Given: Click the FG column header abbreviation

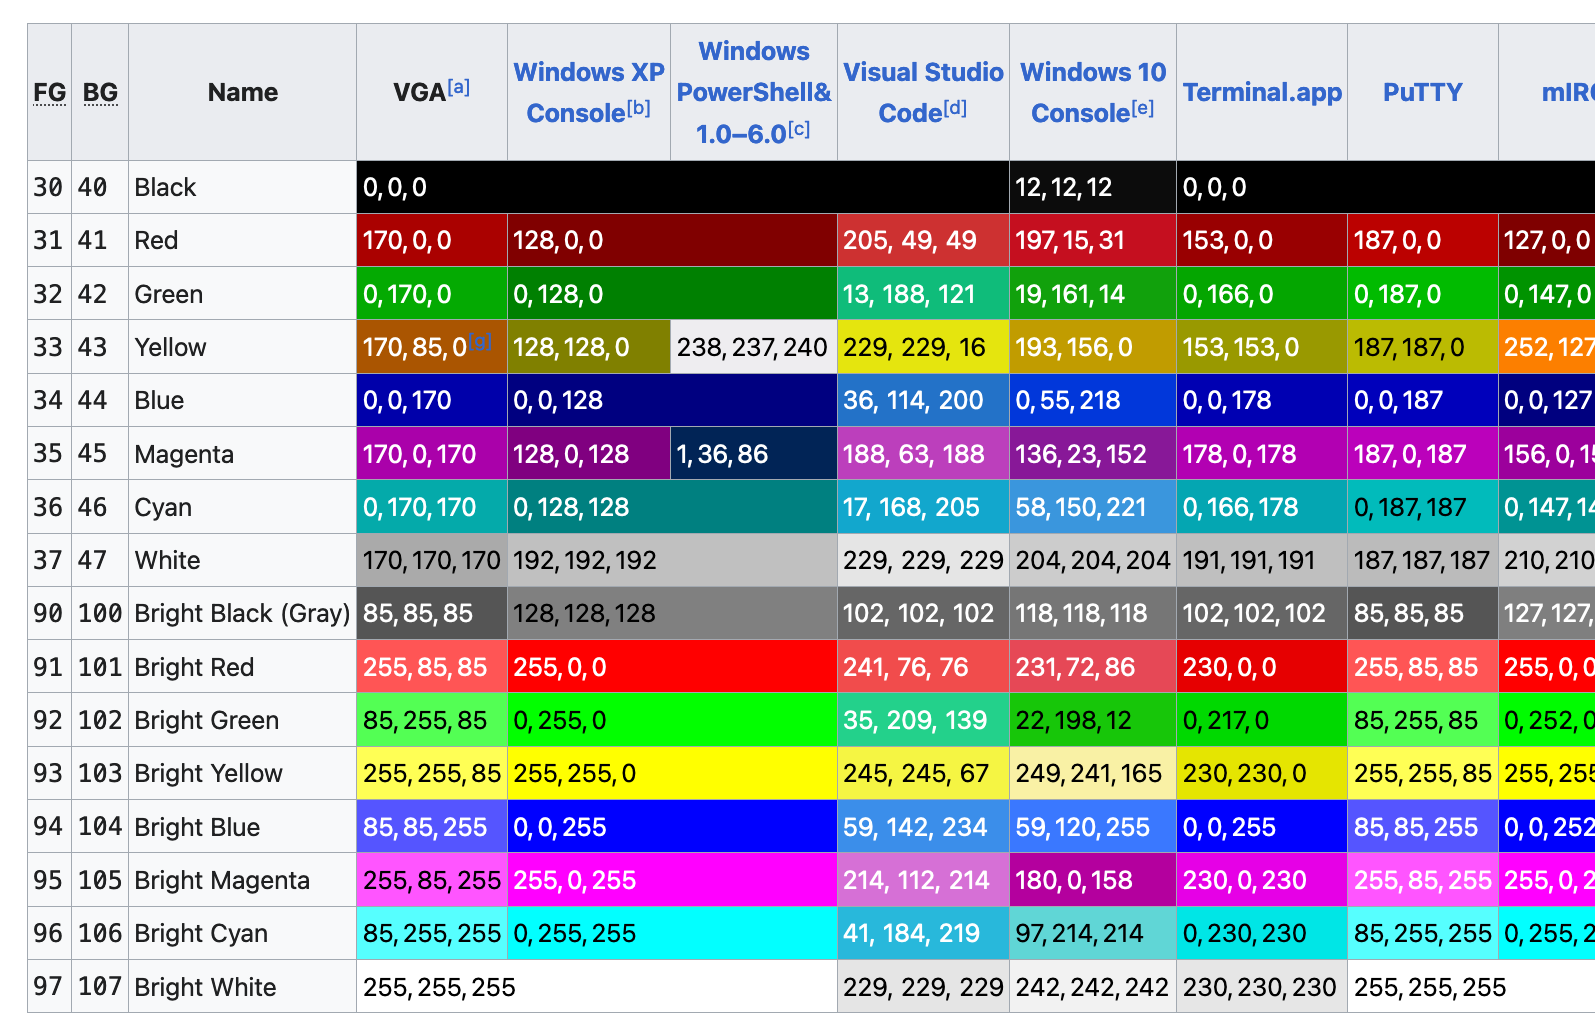Looking at the screenshot, I should 49,92.
